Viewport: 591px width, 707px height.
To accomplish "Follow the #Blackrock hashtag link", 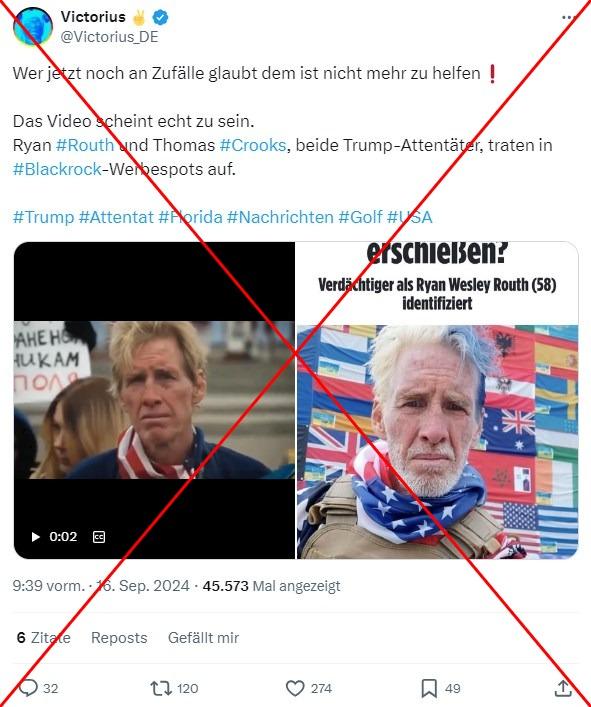I will click(57, 169).
